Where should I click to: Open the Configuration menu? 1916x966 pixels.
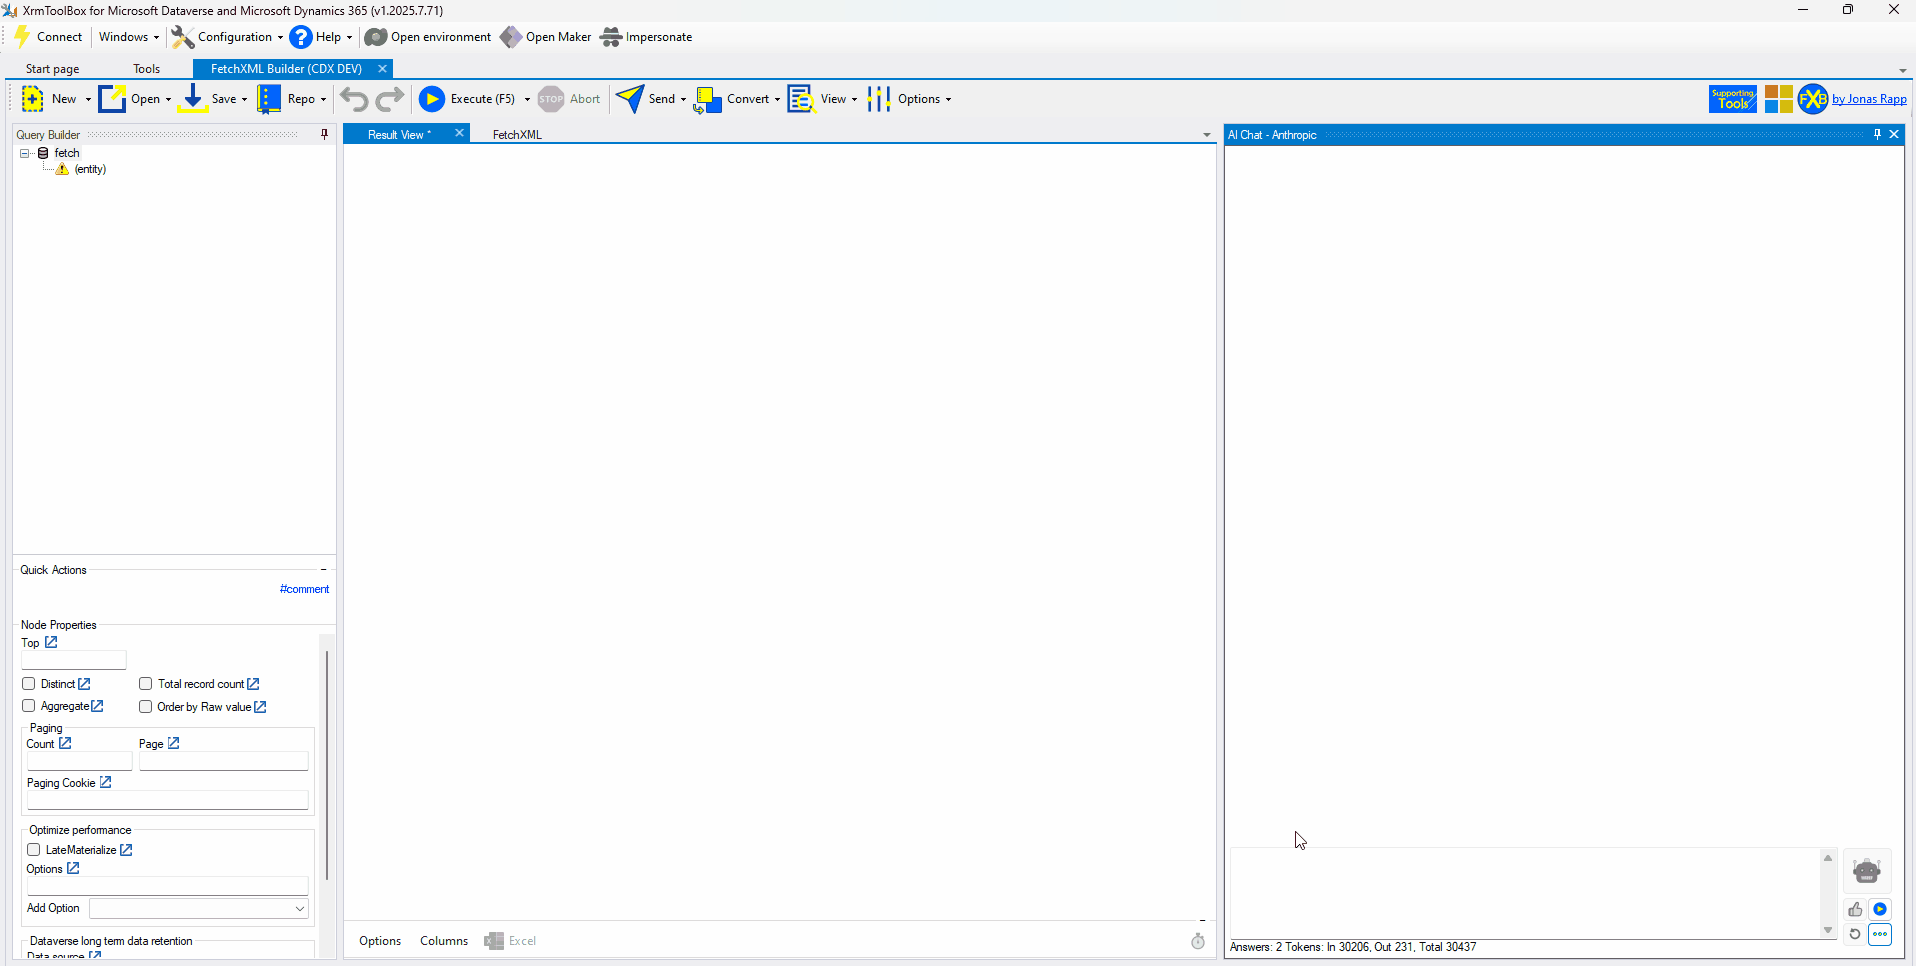(227, 37)
